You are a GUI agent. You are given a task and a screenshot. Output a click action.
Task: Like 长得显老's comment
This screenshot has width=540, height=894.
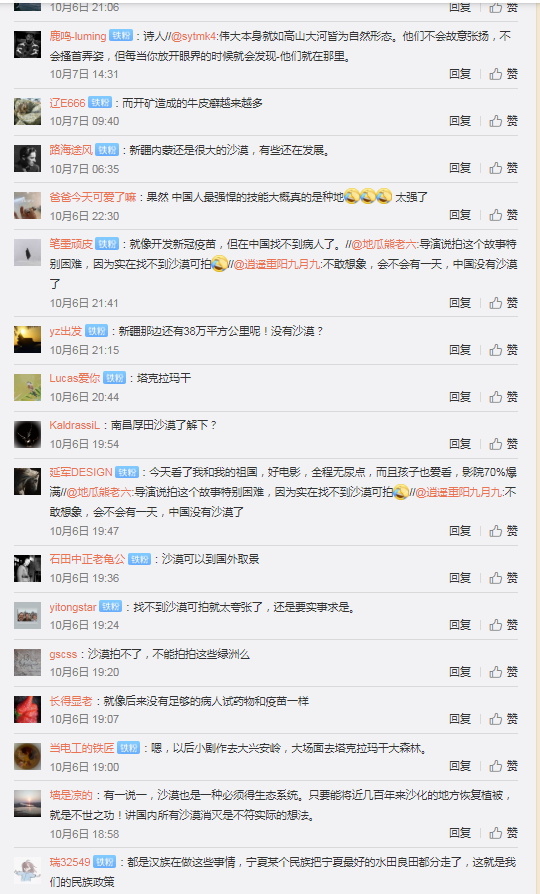[x=504, y=719]
